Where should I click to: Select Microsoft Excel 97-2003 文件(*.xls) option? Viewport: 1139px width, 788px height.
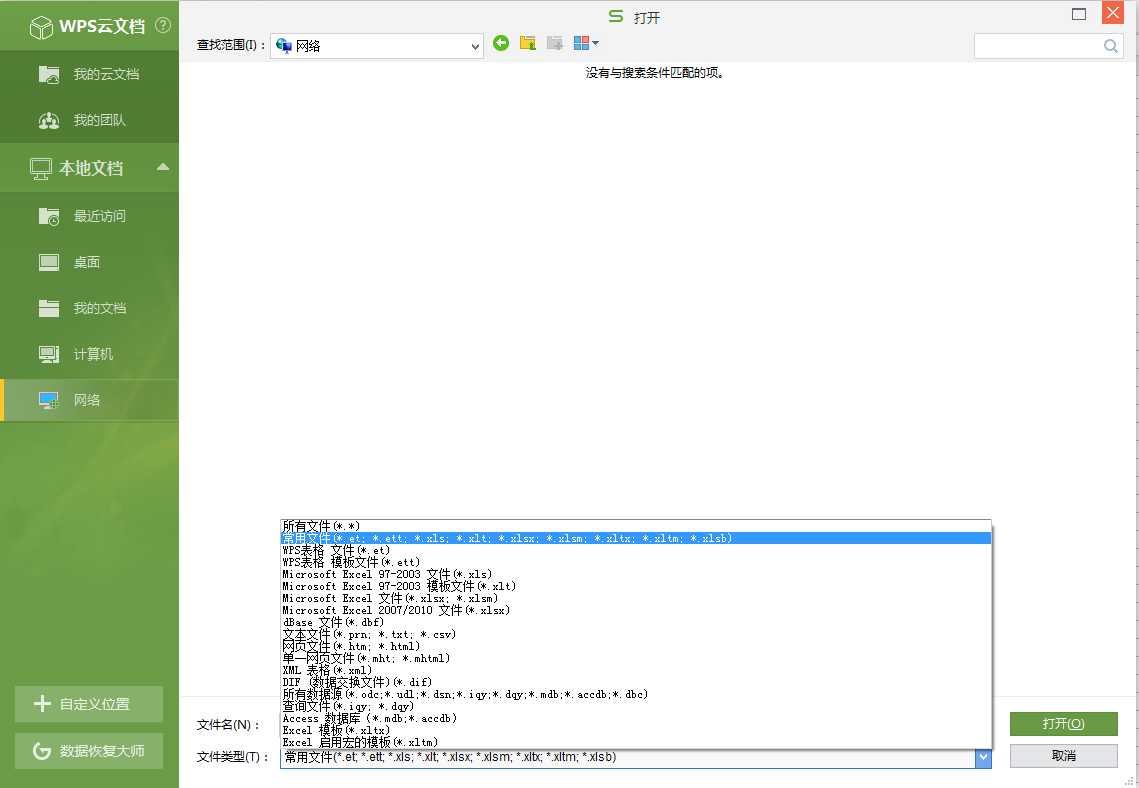click(x=636, y=574)
